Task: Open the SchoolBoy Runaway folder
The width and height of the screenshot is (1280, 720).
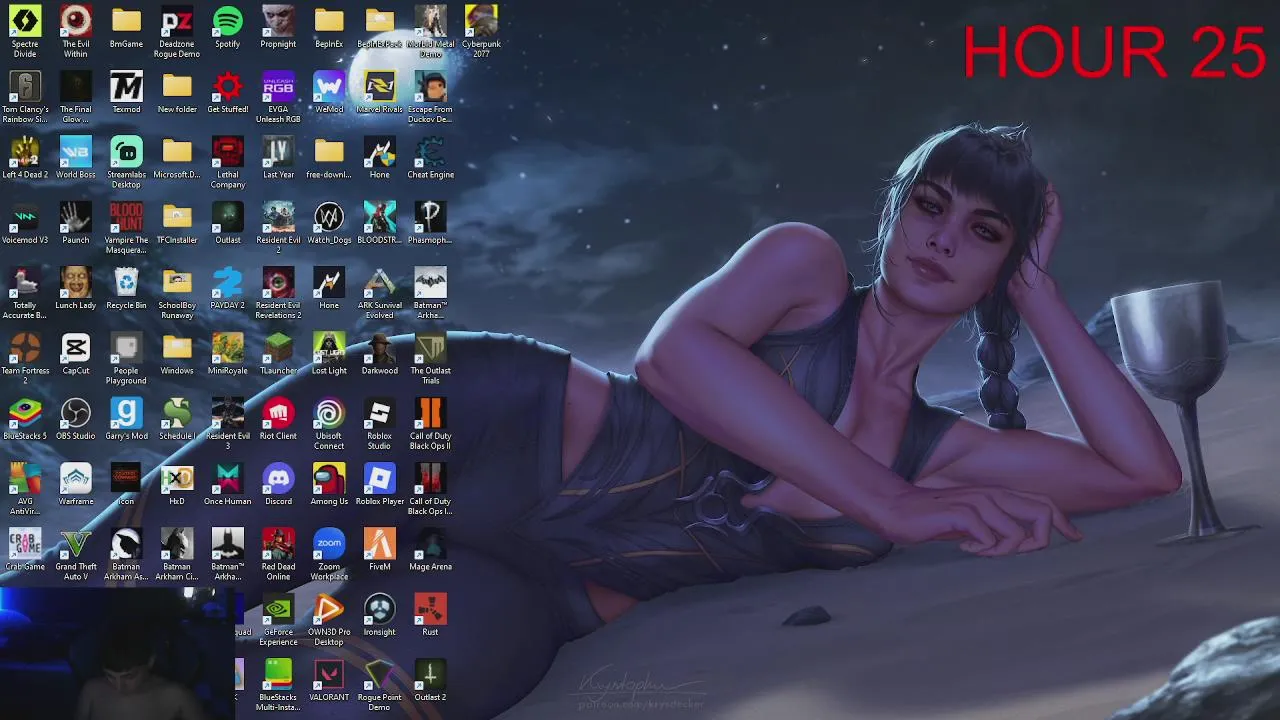Action: [x=177, y=283]
